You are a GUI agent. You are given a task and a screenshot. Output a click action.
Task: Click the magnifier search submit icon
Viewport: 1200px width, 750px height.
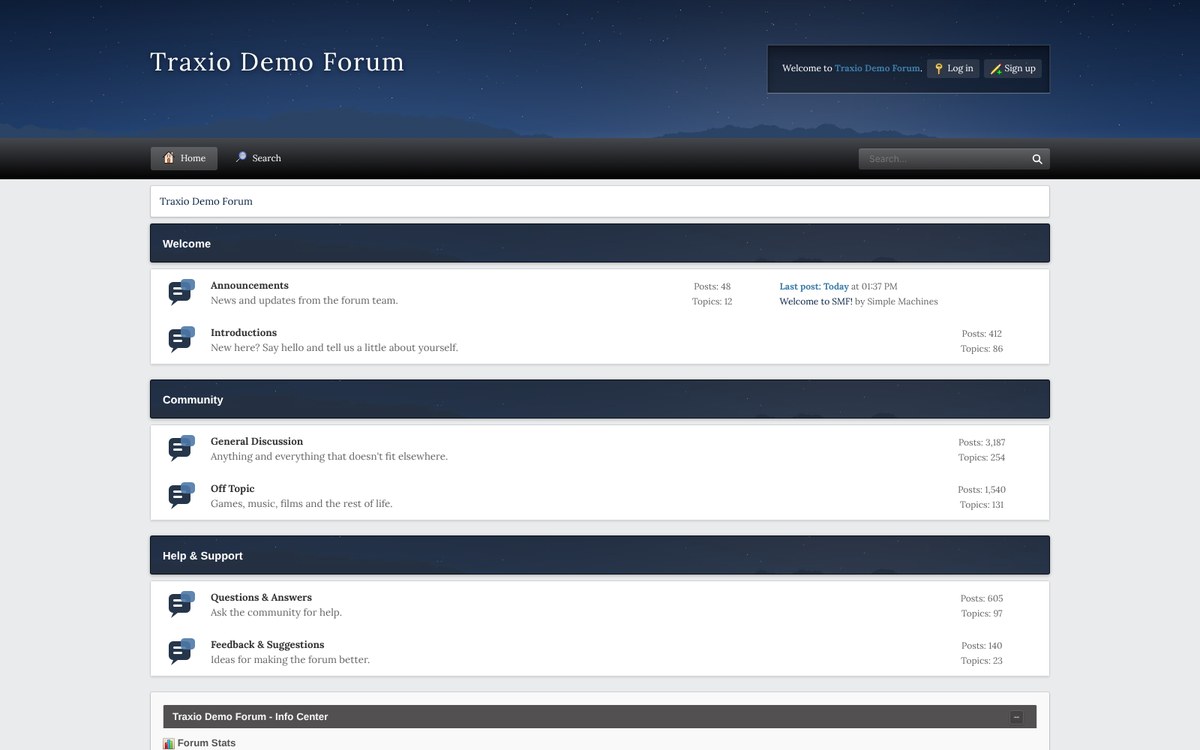(x=1037, y=159)
